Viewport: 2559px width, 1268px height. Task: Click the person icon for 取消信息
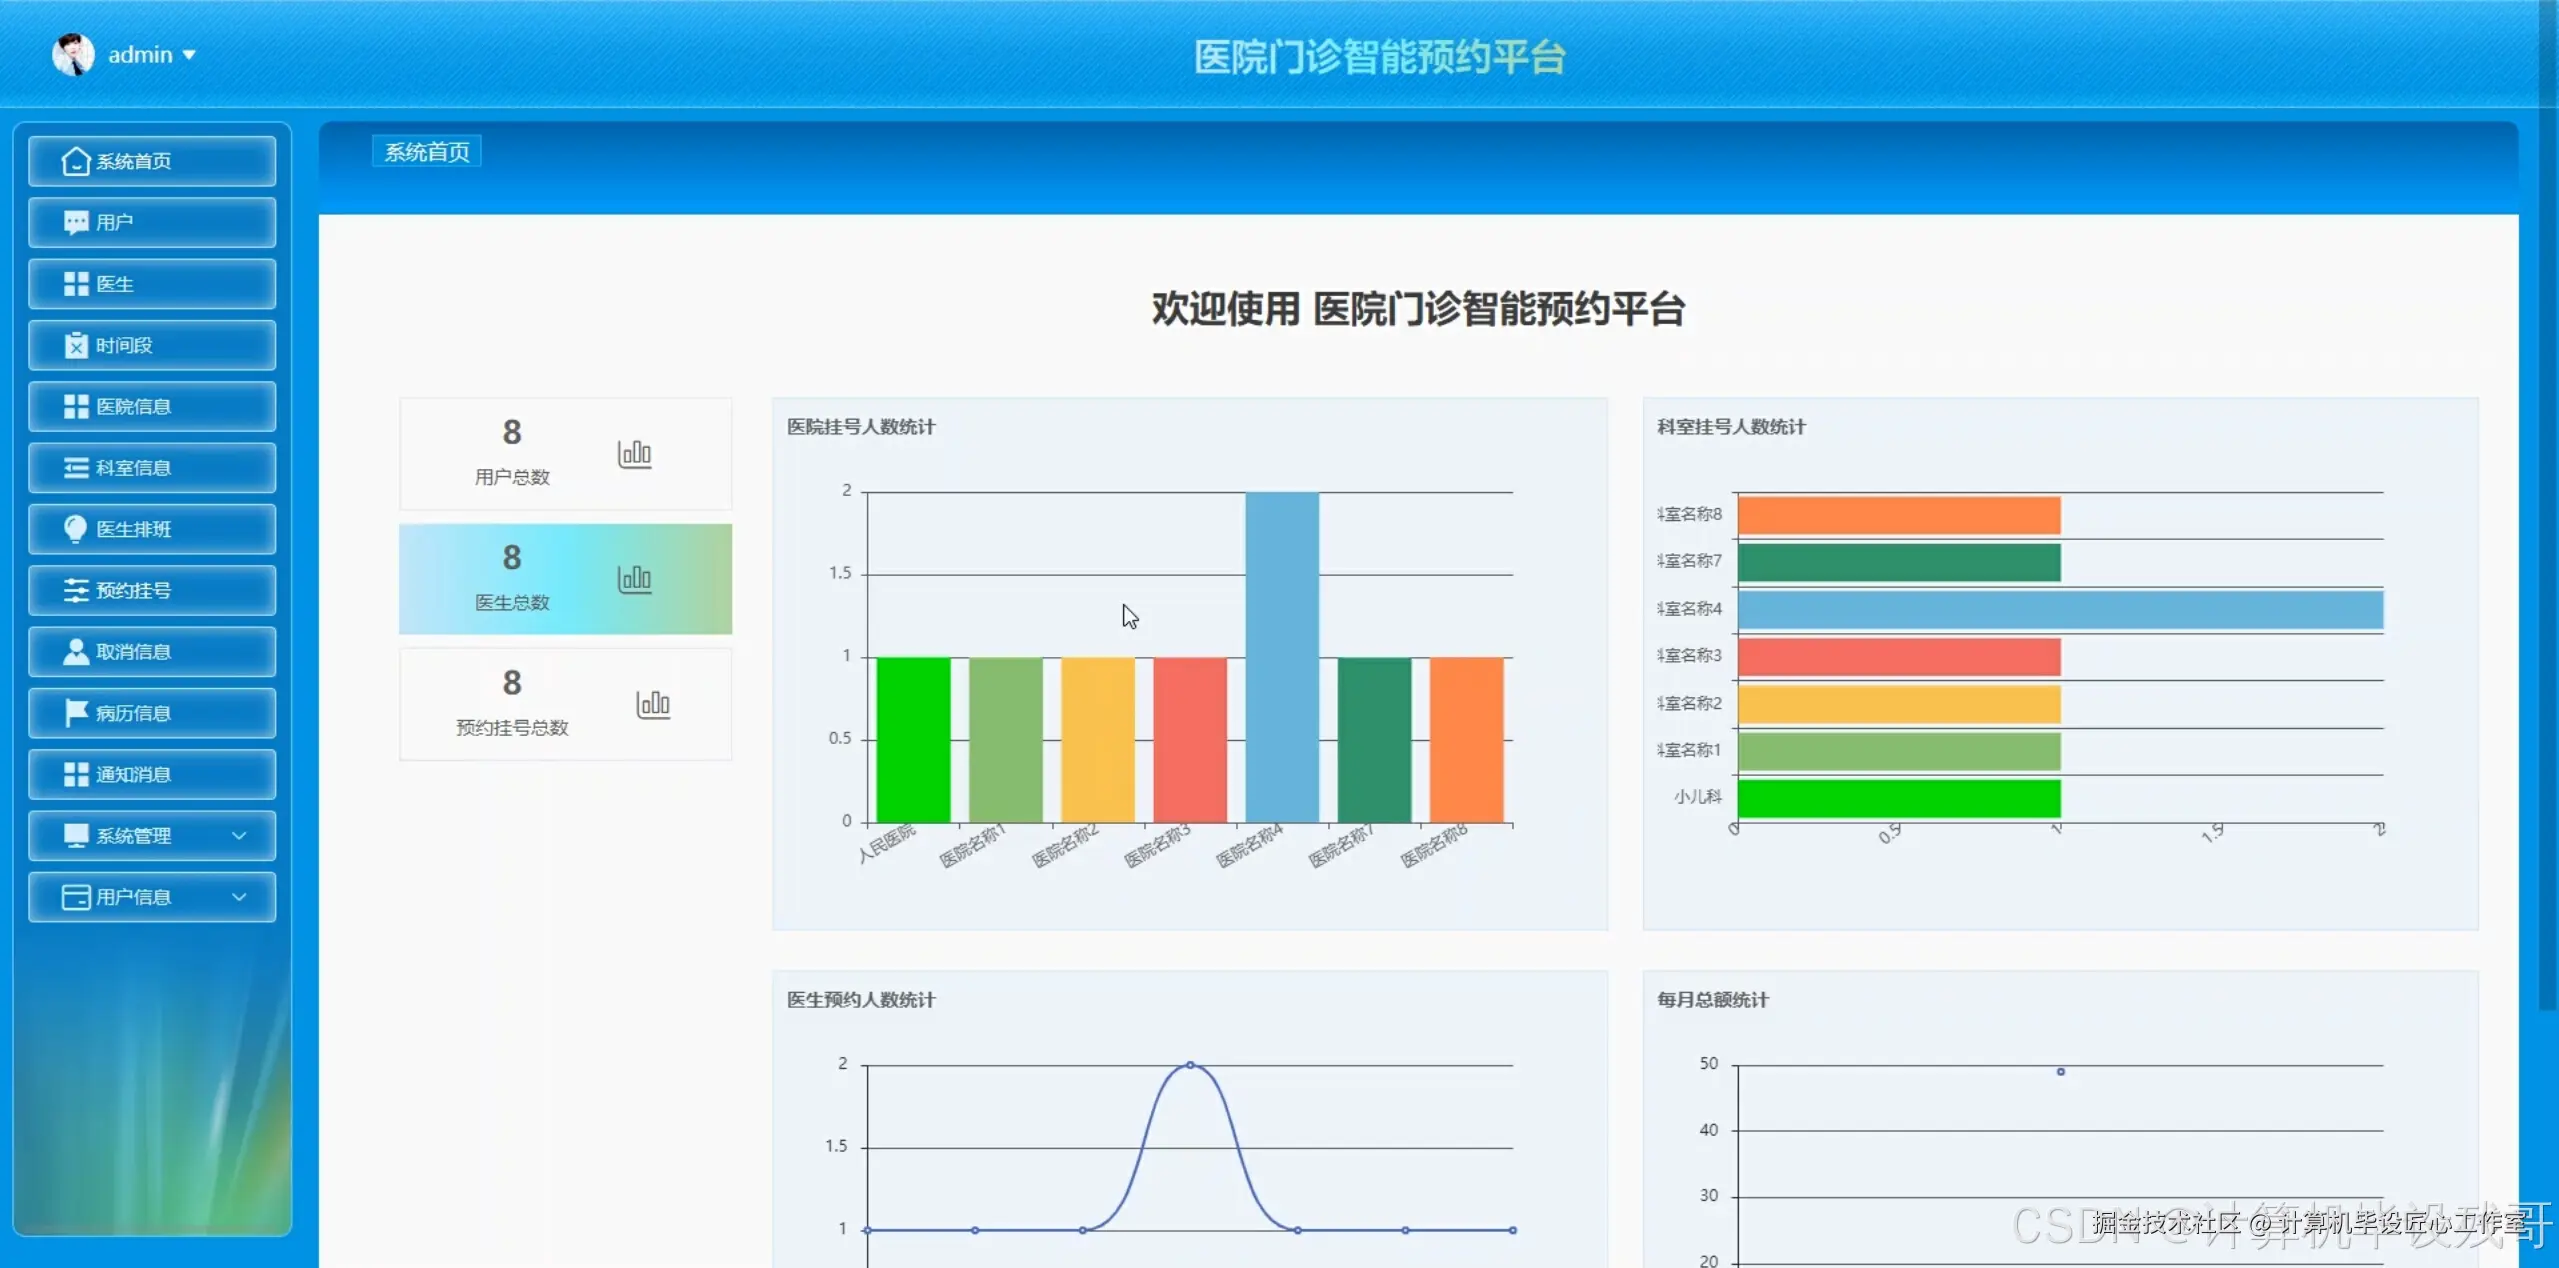coord(75,651)
